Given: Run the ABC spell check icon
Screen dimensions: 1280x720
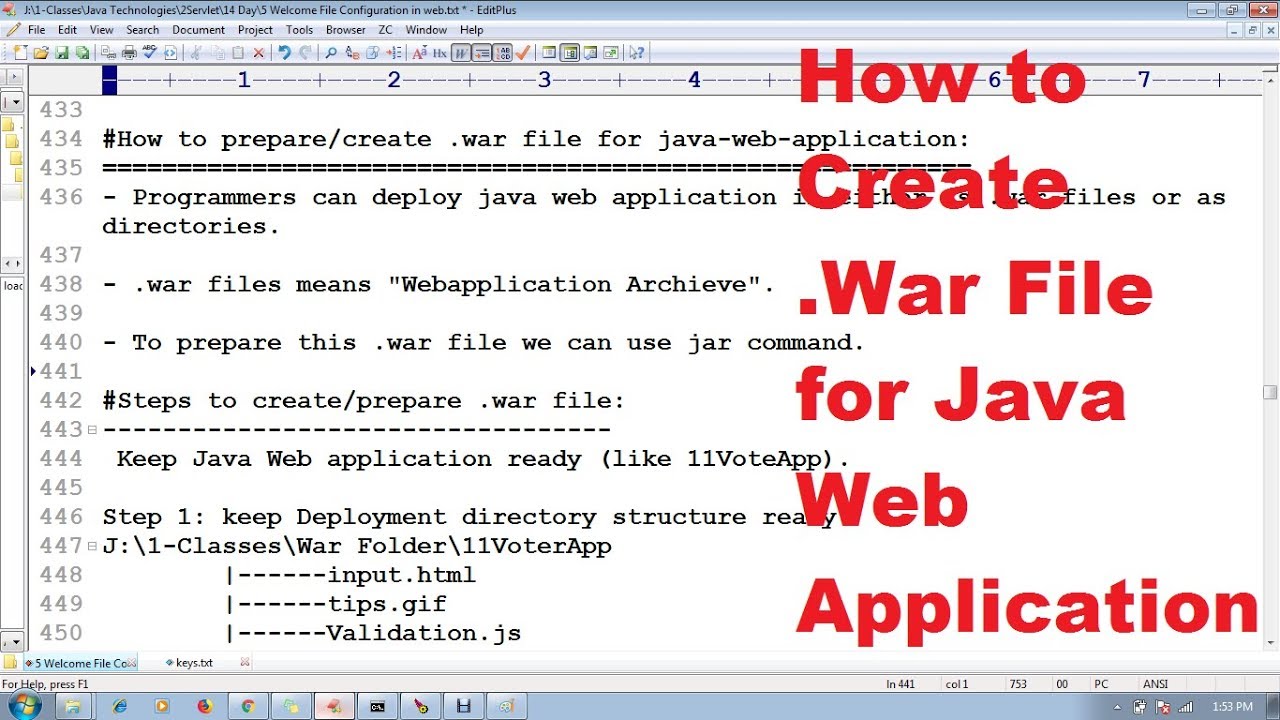Looking at the screenshot, I should click(150, 52).
